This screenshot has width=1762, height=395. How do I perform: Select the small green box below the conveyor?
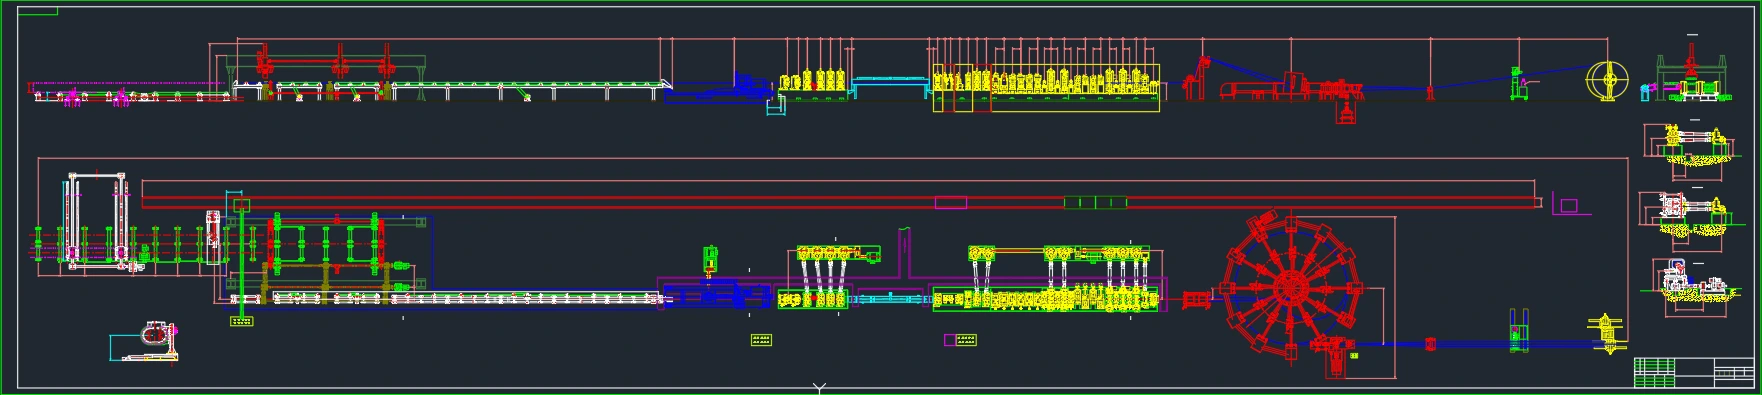pos(241,321)
